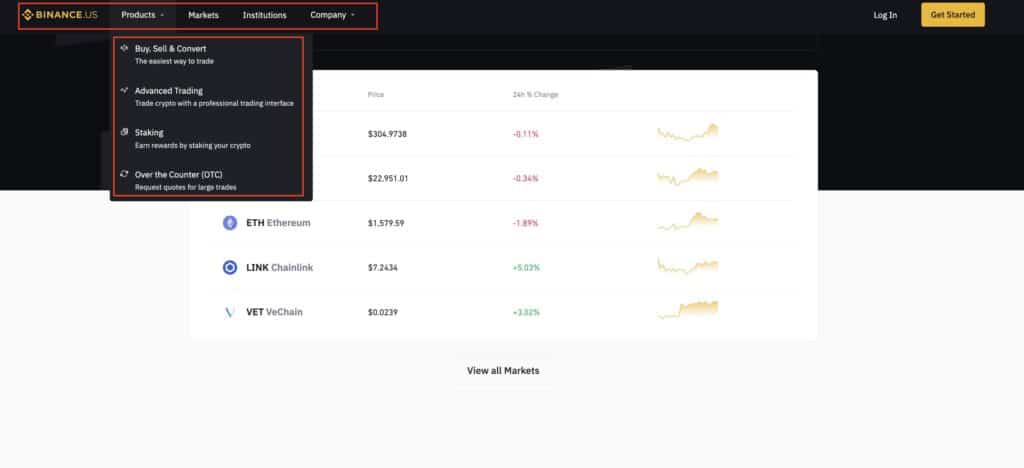Viewport: 1024px width, 468px height.
Task: Click the Binance.US logo
Action: [x=60, y=15]
